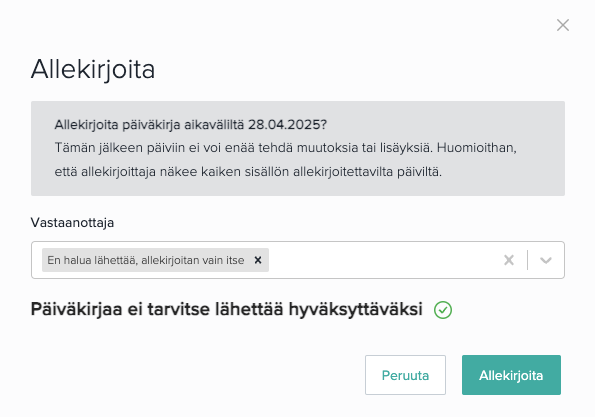This screenshot has width=595, height=417.
Task: Click the vertical separator beside the dropdown chevron
Action: (x=527, y=260)
